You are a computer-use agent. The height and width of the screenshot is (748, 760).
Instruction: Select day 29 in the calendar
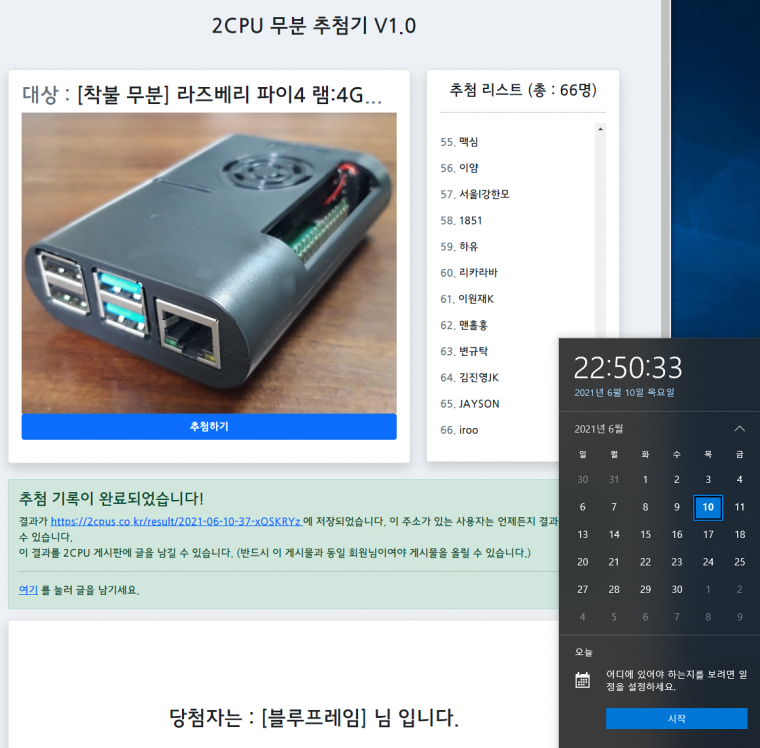[645, 589]
